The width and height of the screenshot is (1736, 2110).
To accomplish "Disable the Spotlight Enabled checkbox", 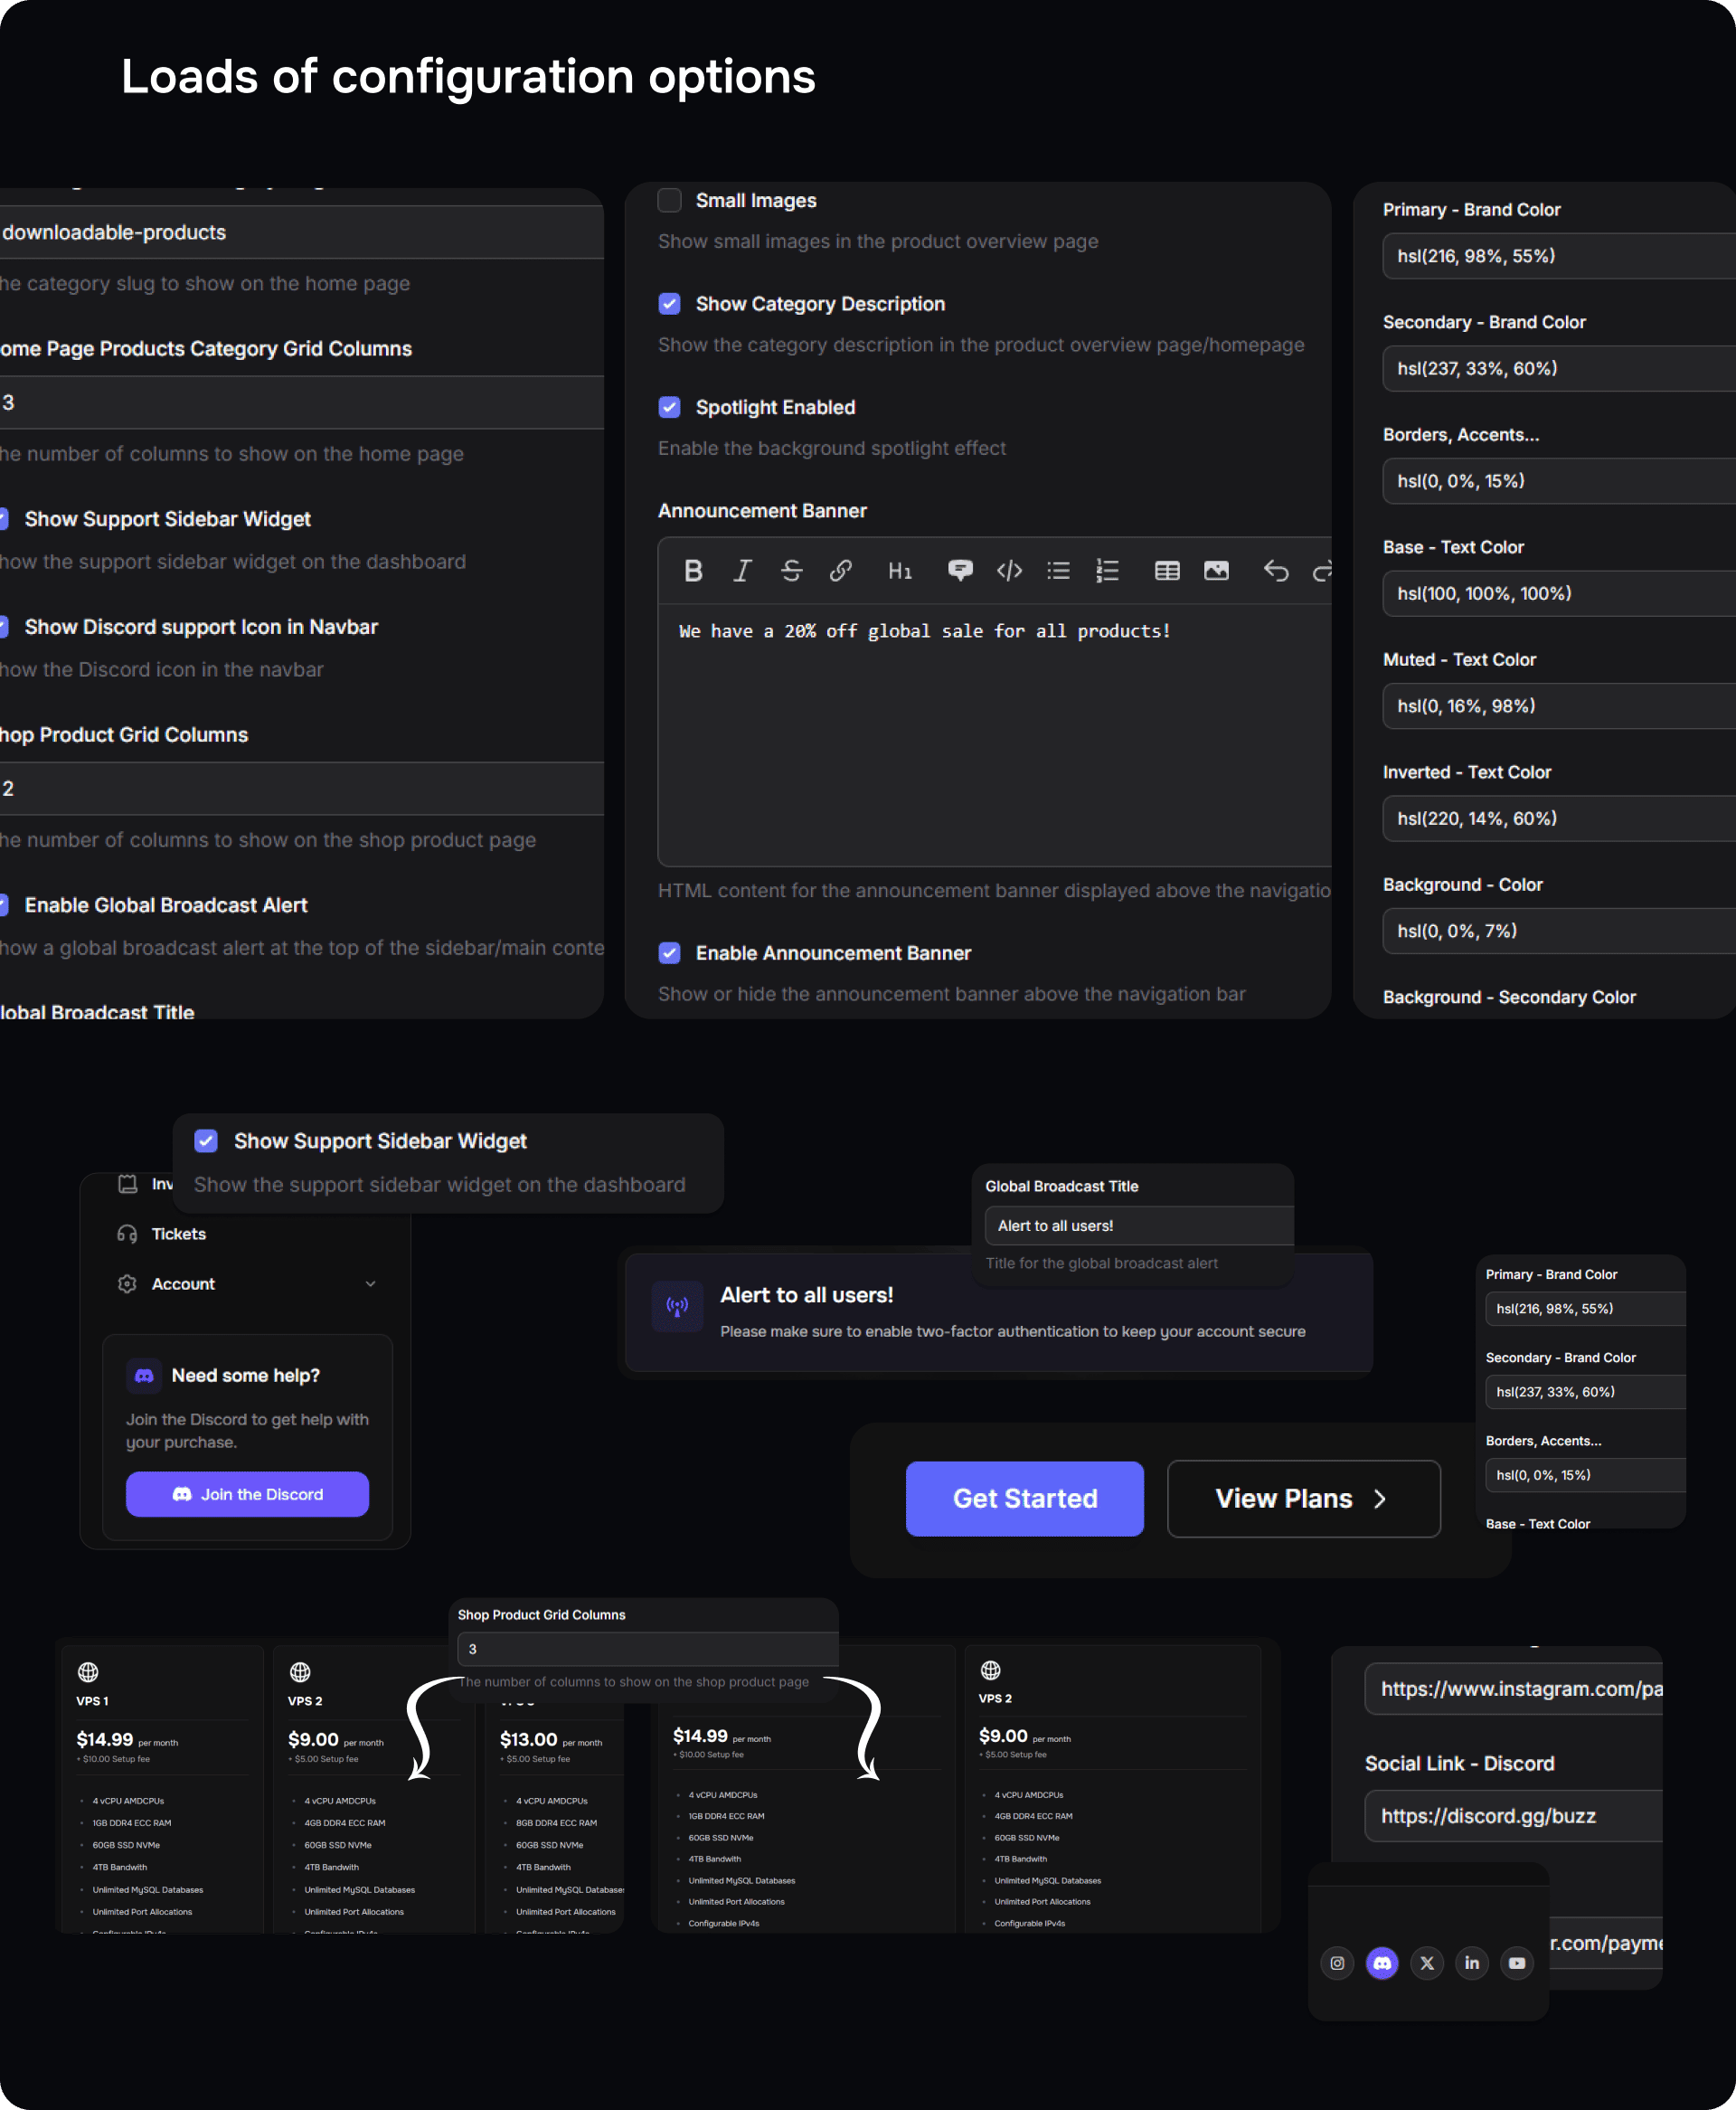I will coord(670,407).
